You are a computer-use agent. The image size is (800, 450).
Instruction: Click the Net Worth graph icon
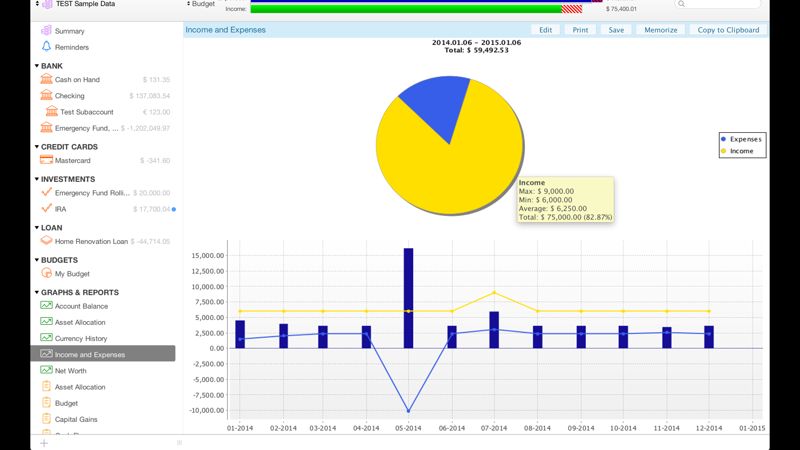click(46, 370)
